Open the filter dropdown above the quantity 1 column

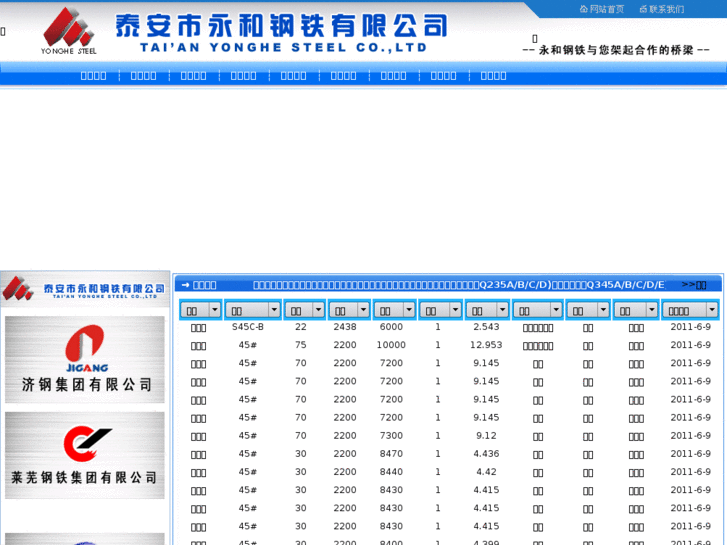[x=440, y=310]
